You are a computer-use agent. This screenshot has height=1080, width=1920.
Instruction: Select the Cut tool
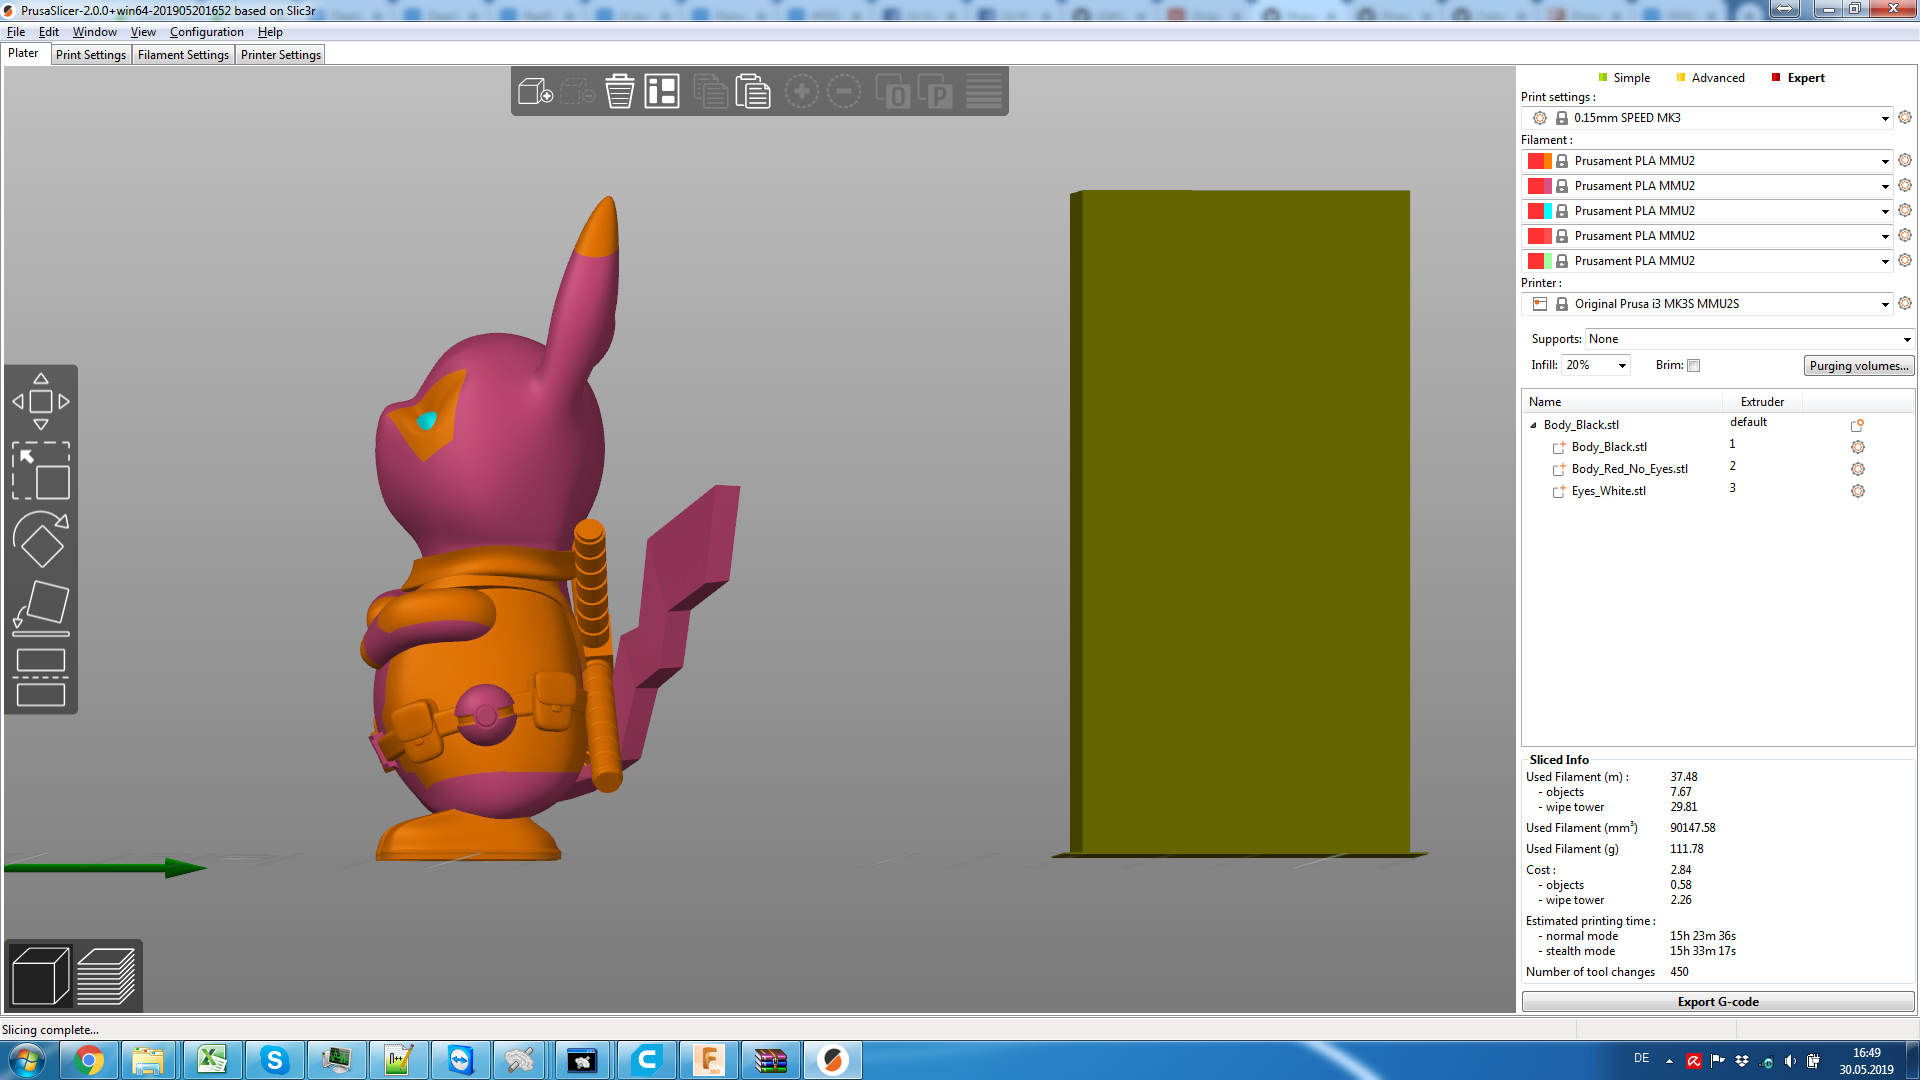[x=41, y=677]
